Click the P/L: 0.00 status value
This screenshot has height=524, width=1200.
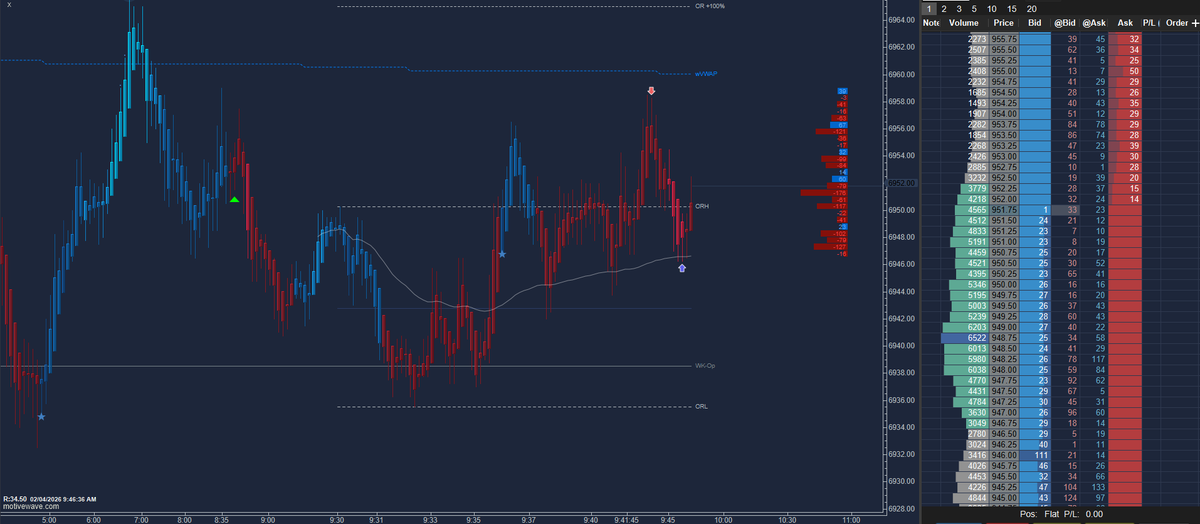1082,513
